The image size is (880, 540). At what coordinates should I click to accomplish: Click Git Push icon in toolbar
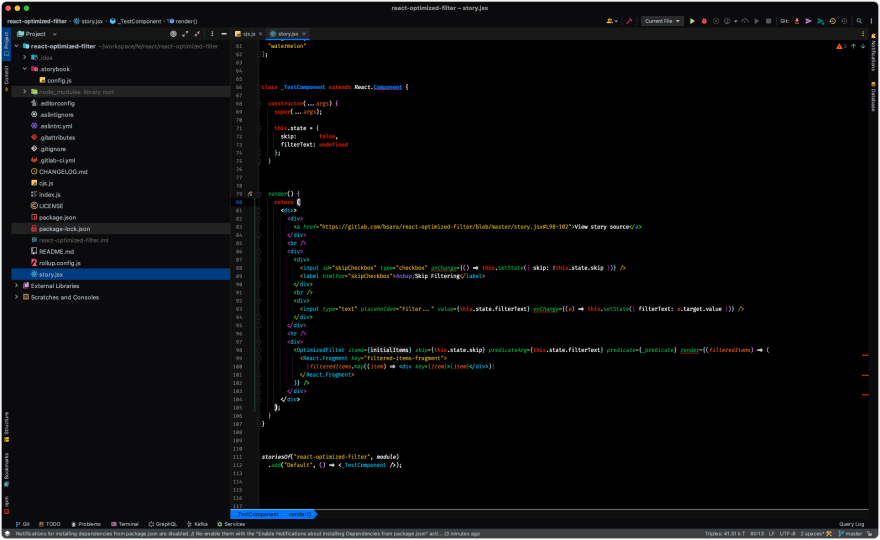pos(821,21)
